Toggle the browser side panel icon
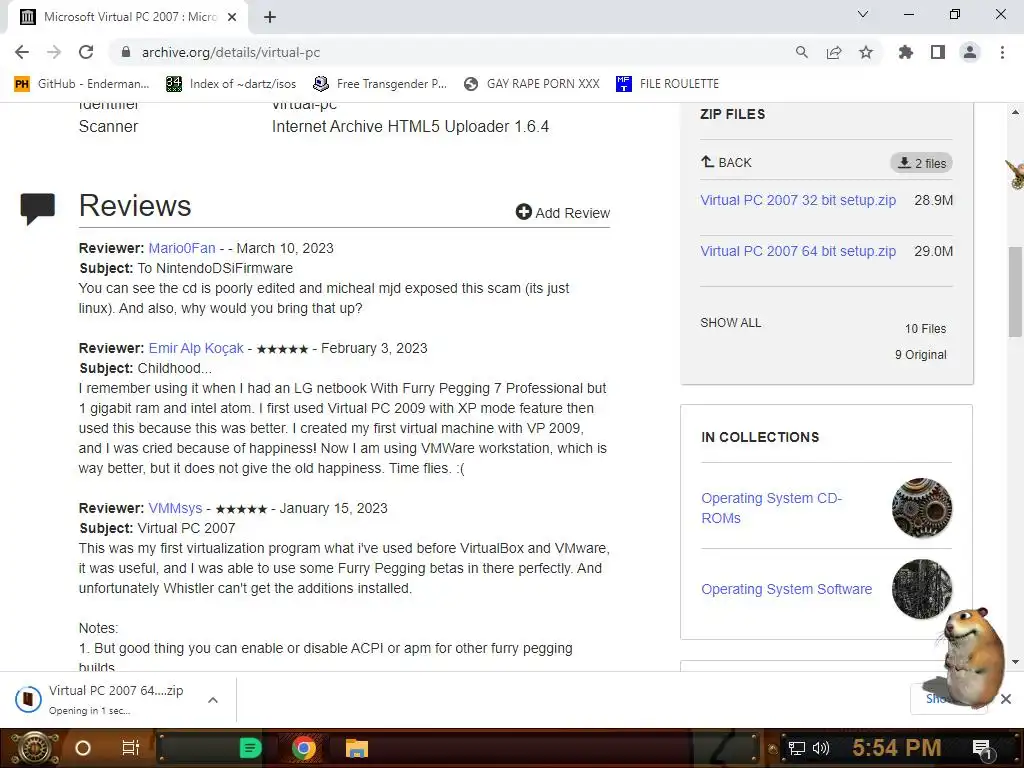 (x=938, y=52)
